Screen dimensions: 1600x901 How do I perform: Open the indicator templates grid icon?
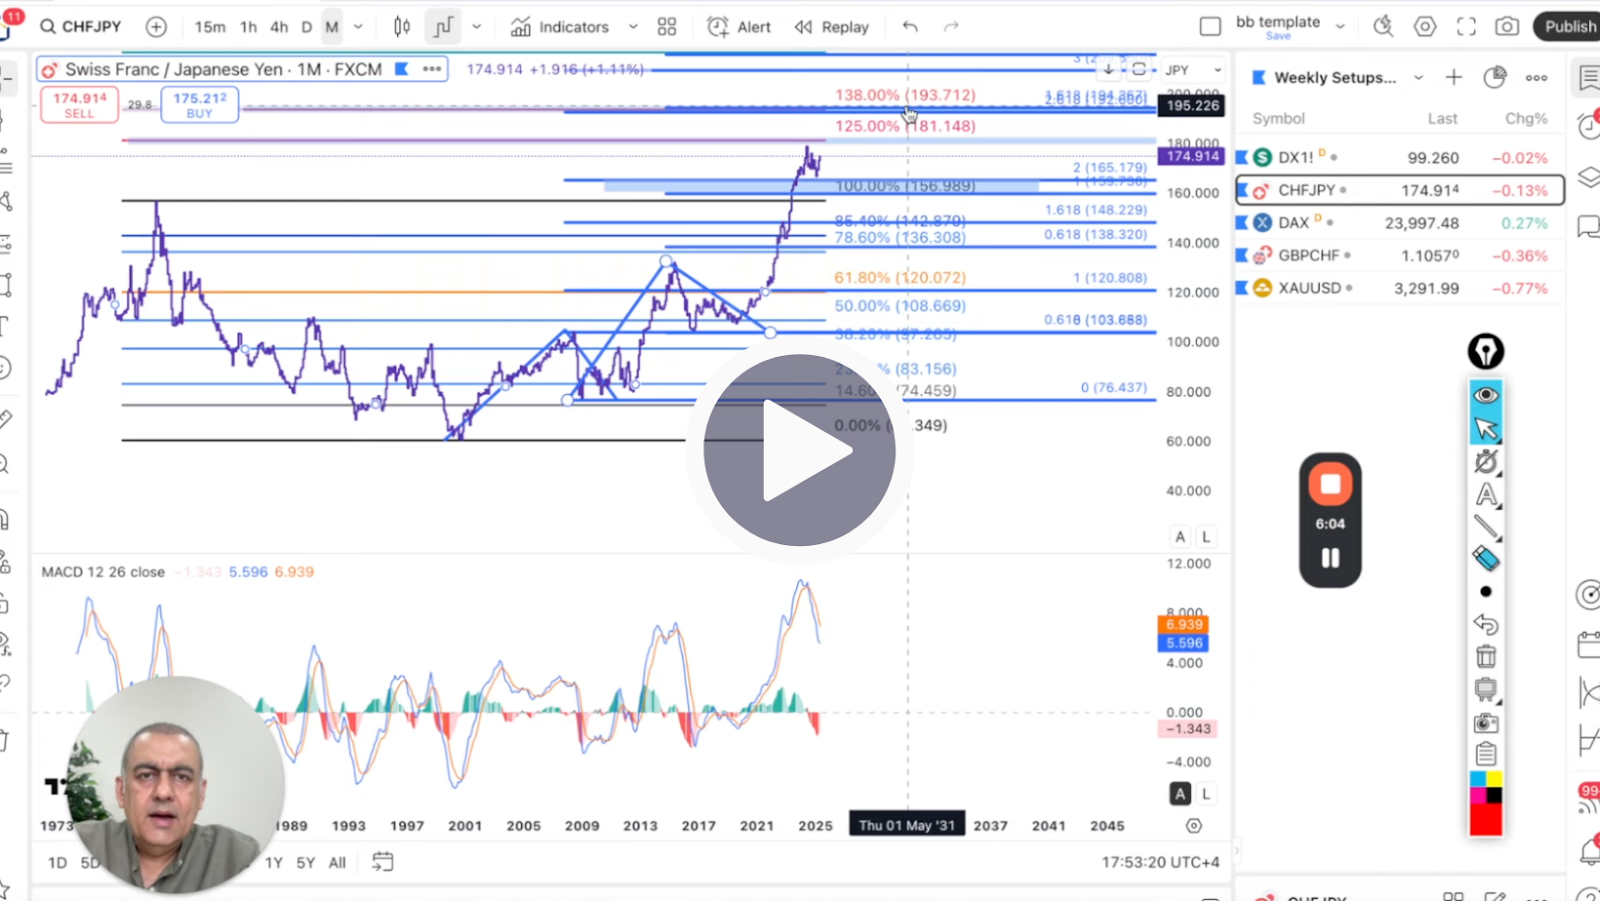tap(667, 27)
